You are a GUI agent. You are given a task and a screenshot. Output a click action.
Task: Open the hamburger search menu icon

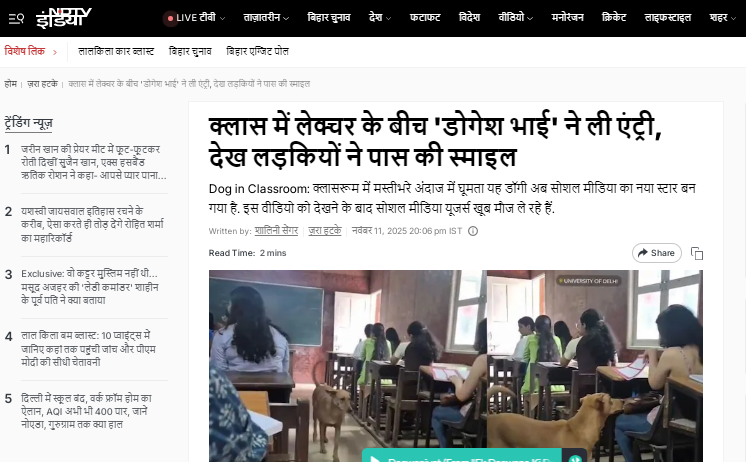click(15, 18)
